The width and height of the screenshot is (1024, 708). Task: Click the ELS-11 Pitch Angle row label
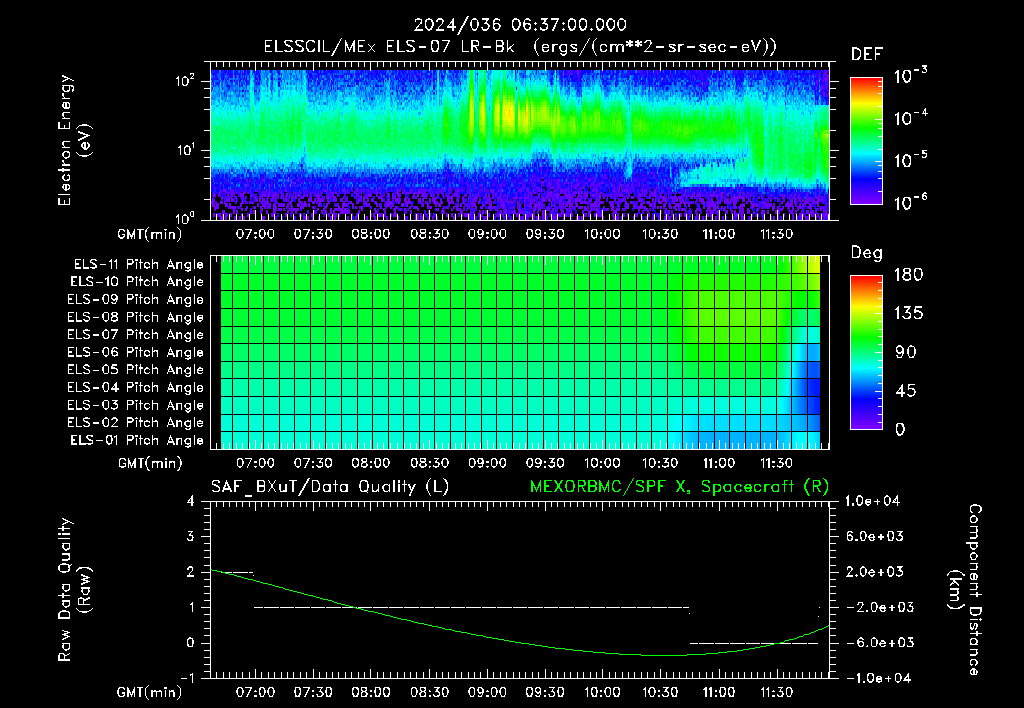click(x=138, y=265)
